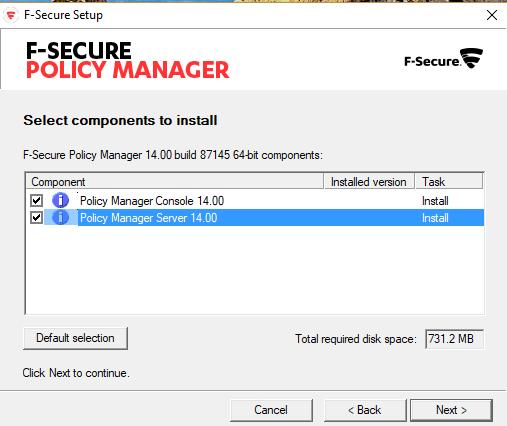
Task: Select the Policy Manager Server 14.00 row
Action: [x=255, y=218]
